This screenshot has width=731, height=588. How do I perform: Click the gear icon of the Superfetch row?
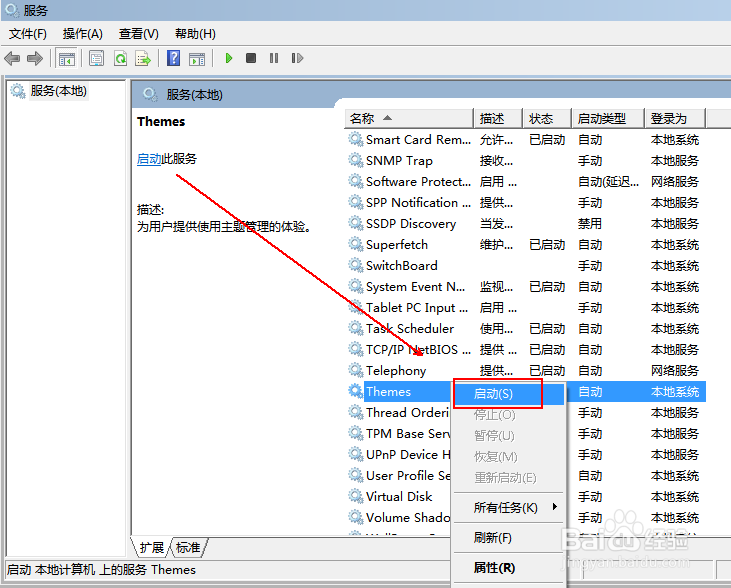click(356, 244)
